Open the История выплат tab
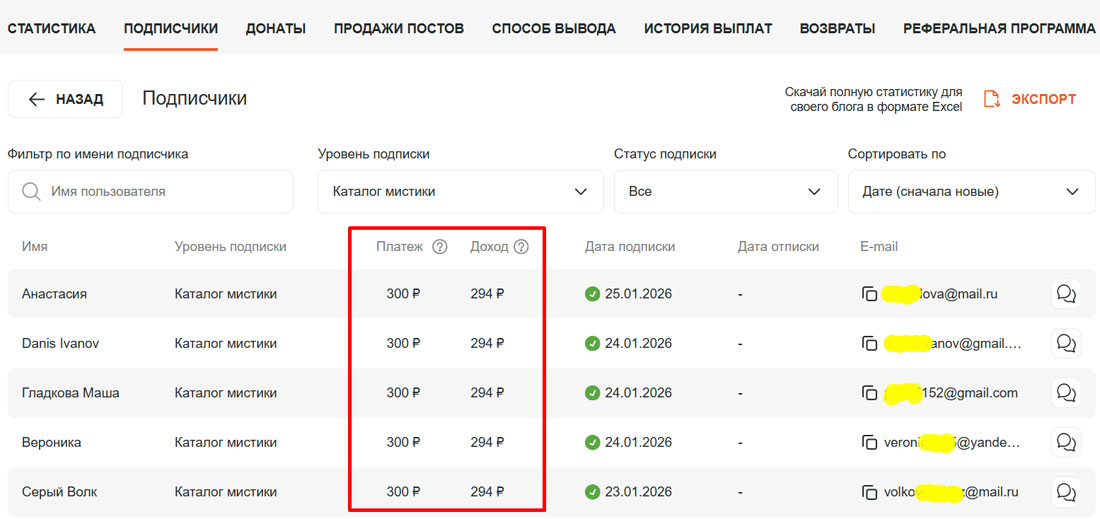 (x=707, y=28)
